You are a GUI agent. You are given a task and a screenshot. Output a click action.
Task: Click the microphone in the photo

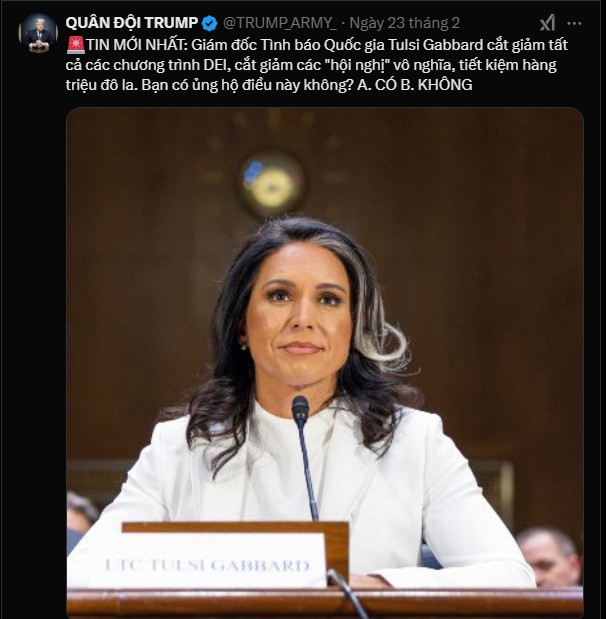coord(305,457)
